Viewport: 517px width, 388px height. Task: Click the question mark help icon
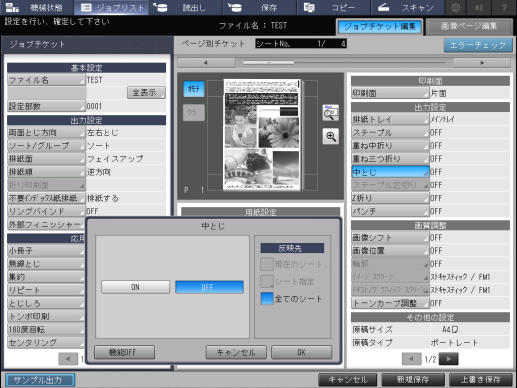point(504,7)
